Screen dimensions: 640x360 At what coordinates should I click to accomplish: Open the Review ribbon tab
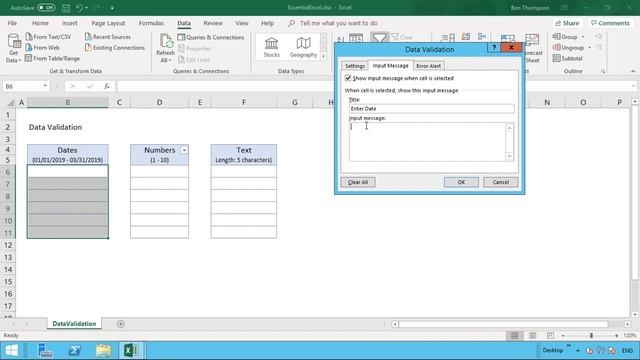[213, 23]
